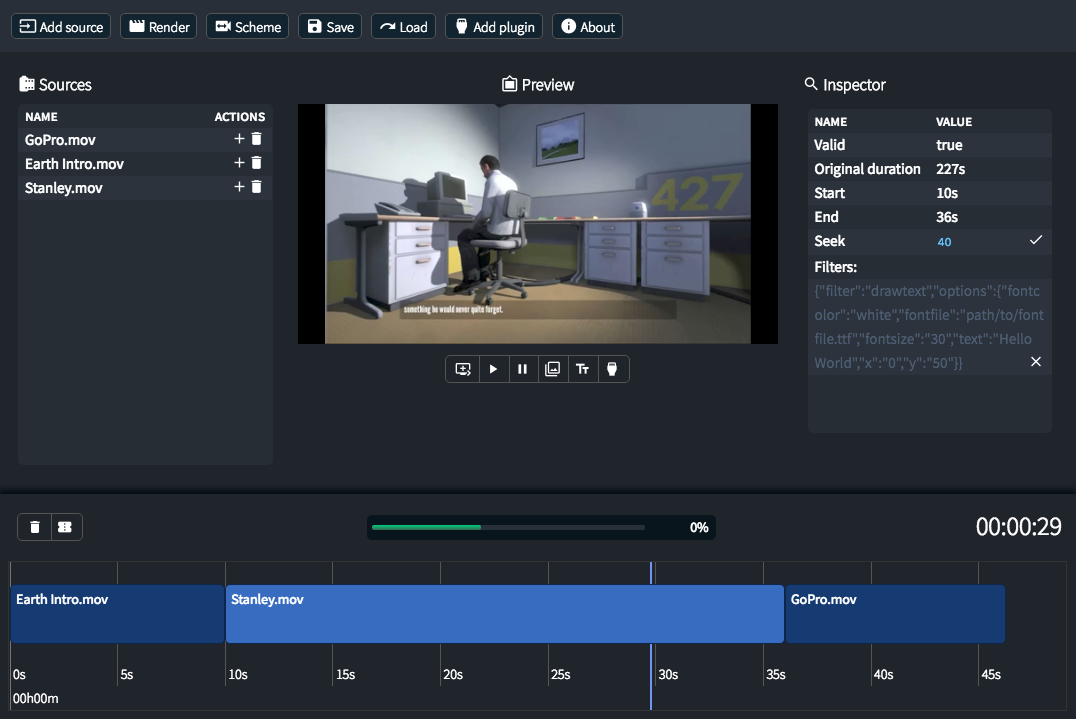Click the End value 36s
Screen dimensions: 1076x719
coord(947,217)
